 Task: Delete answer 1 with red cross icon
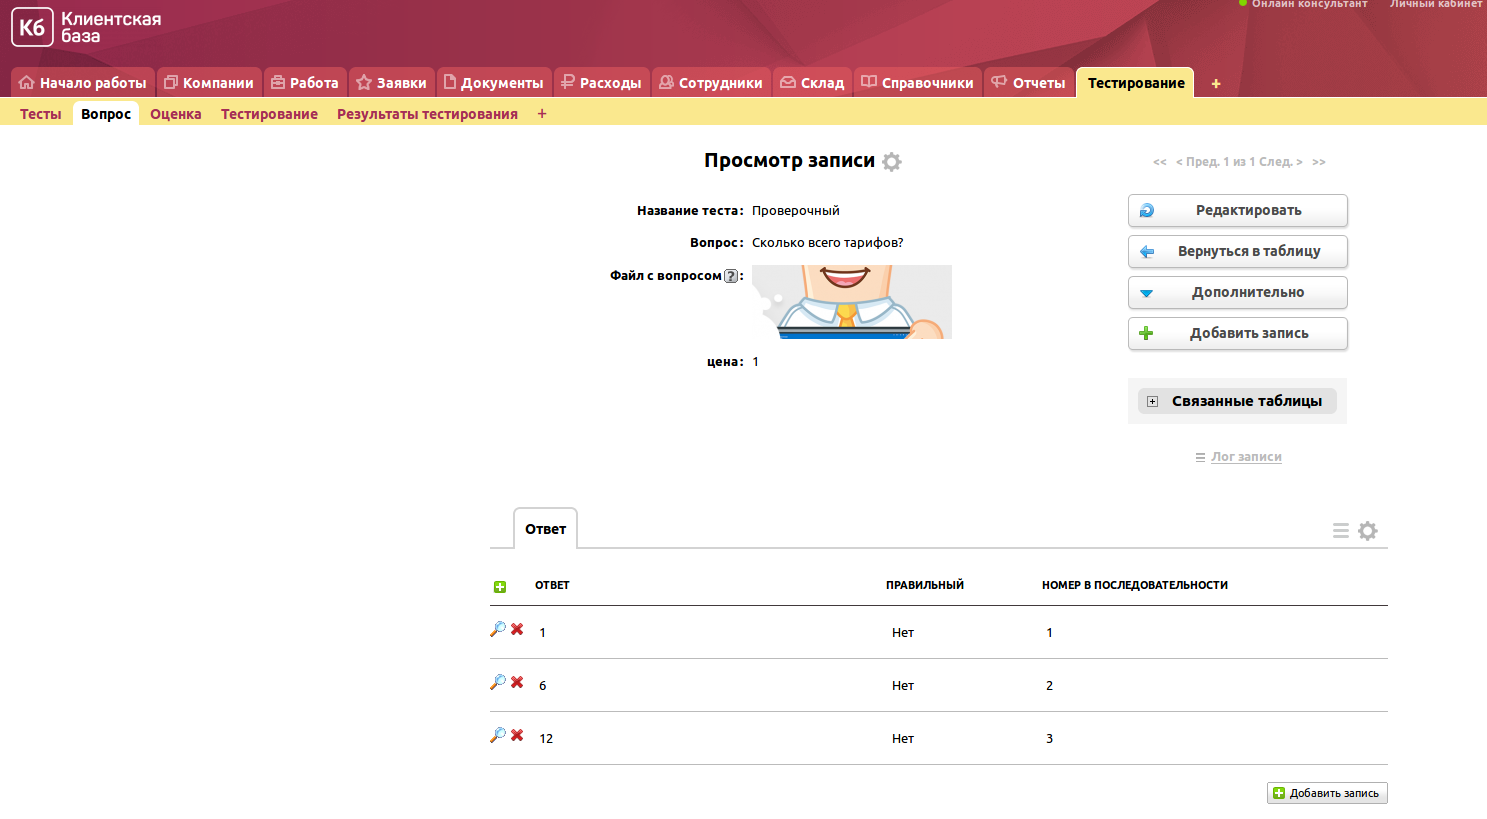(517, 629)
